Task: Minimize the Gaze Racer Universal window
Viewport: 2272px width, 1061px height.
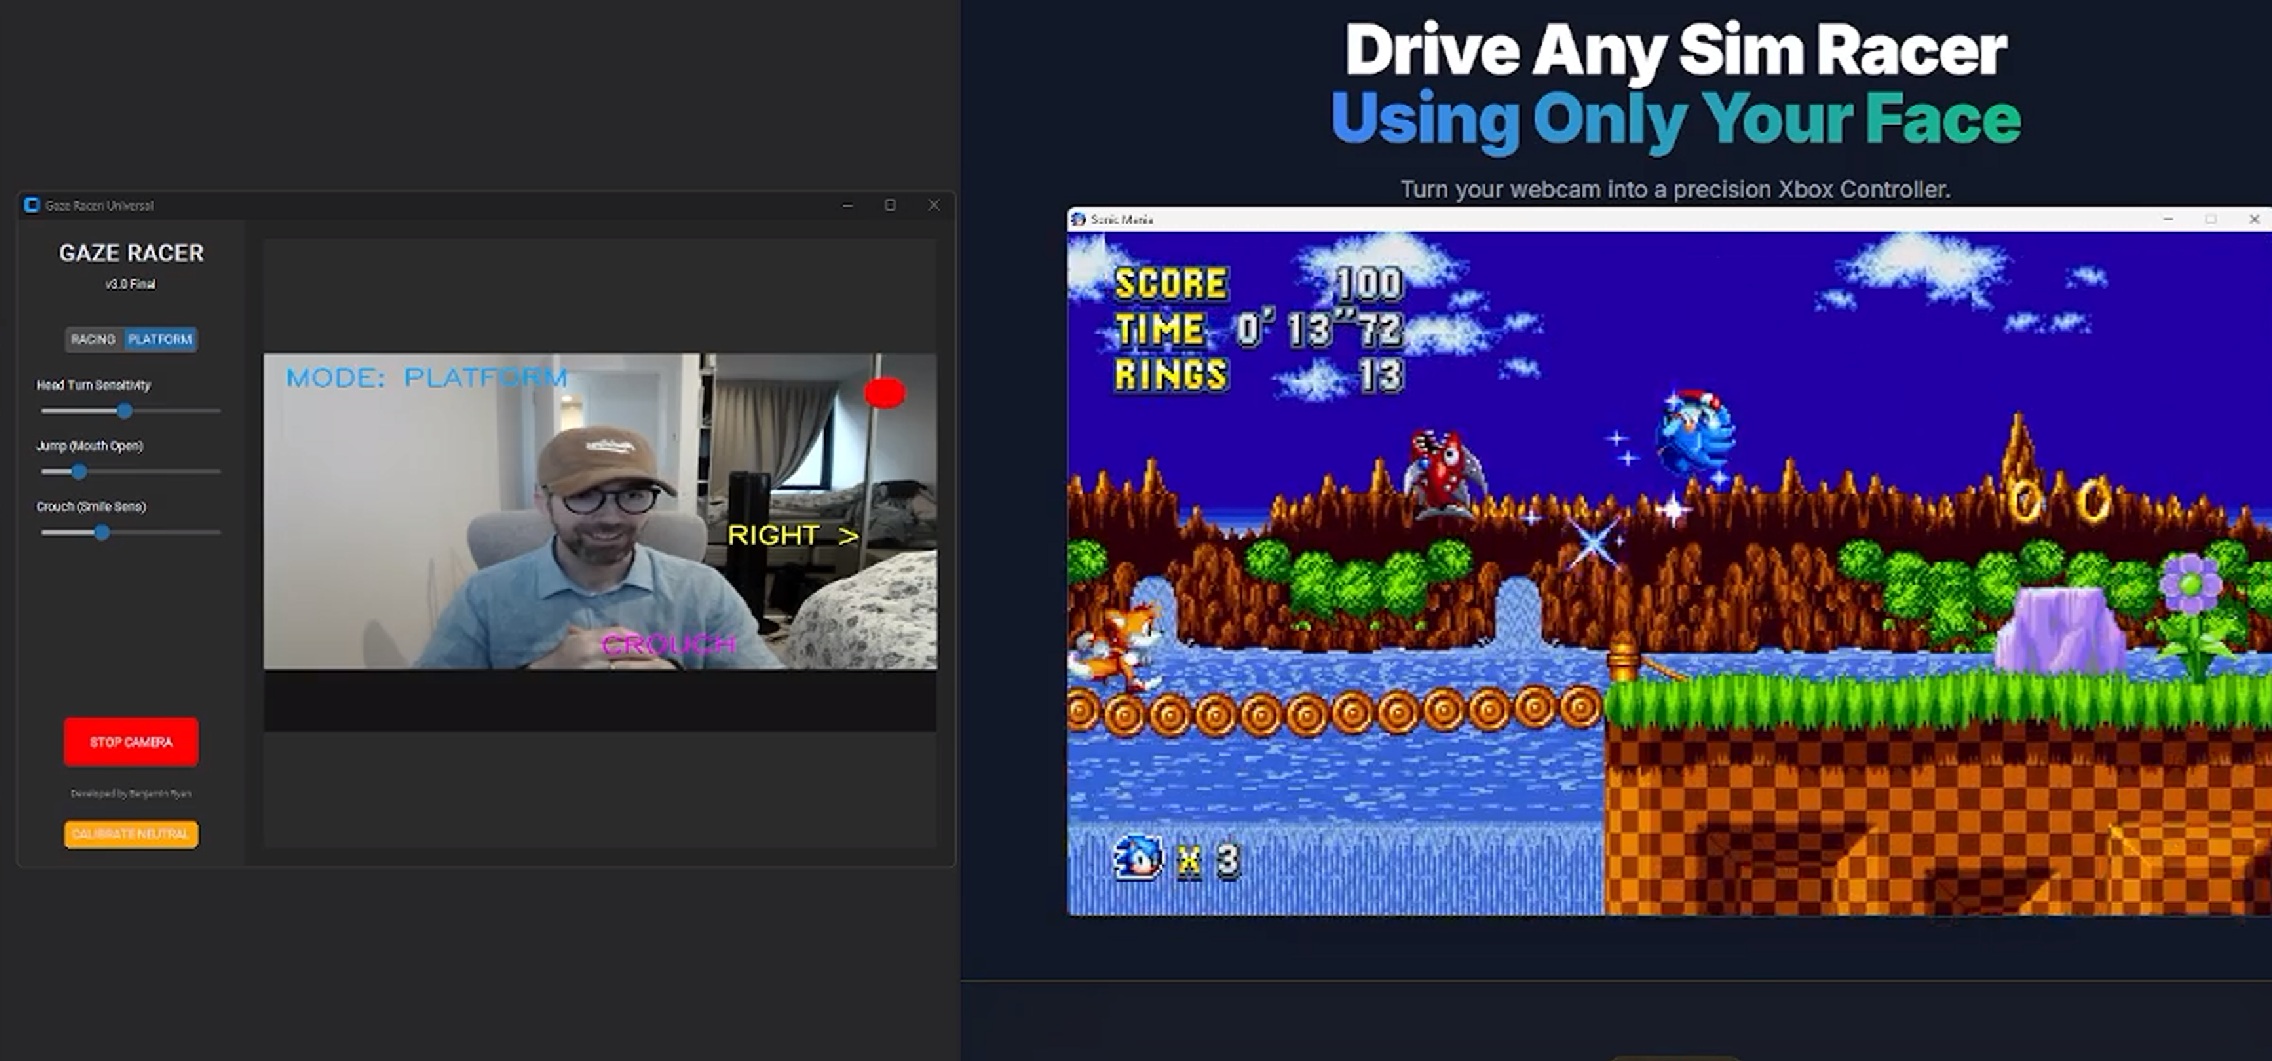Action: [x=848, y=205]
